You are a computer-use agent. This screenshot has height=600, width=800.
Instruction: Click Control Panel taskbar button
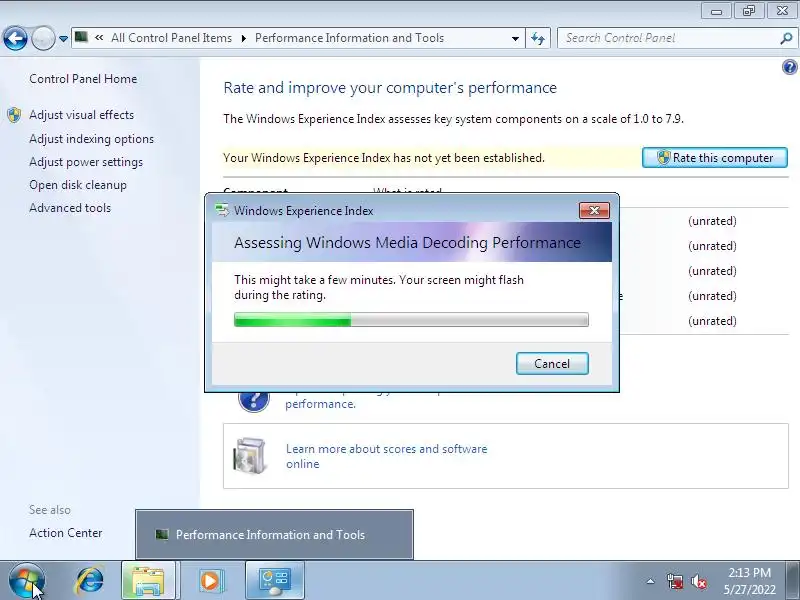pos(274,581)
